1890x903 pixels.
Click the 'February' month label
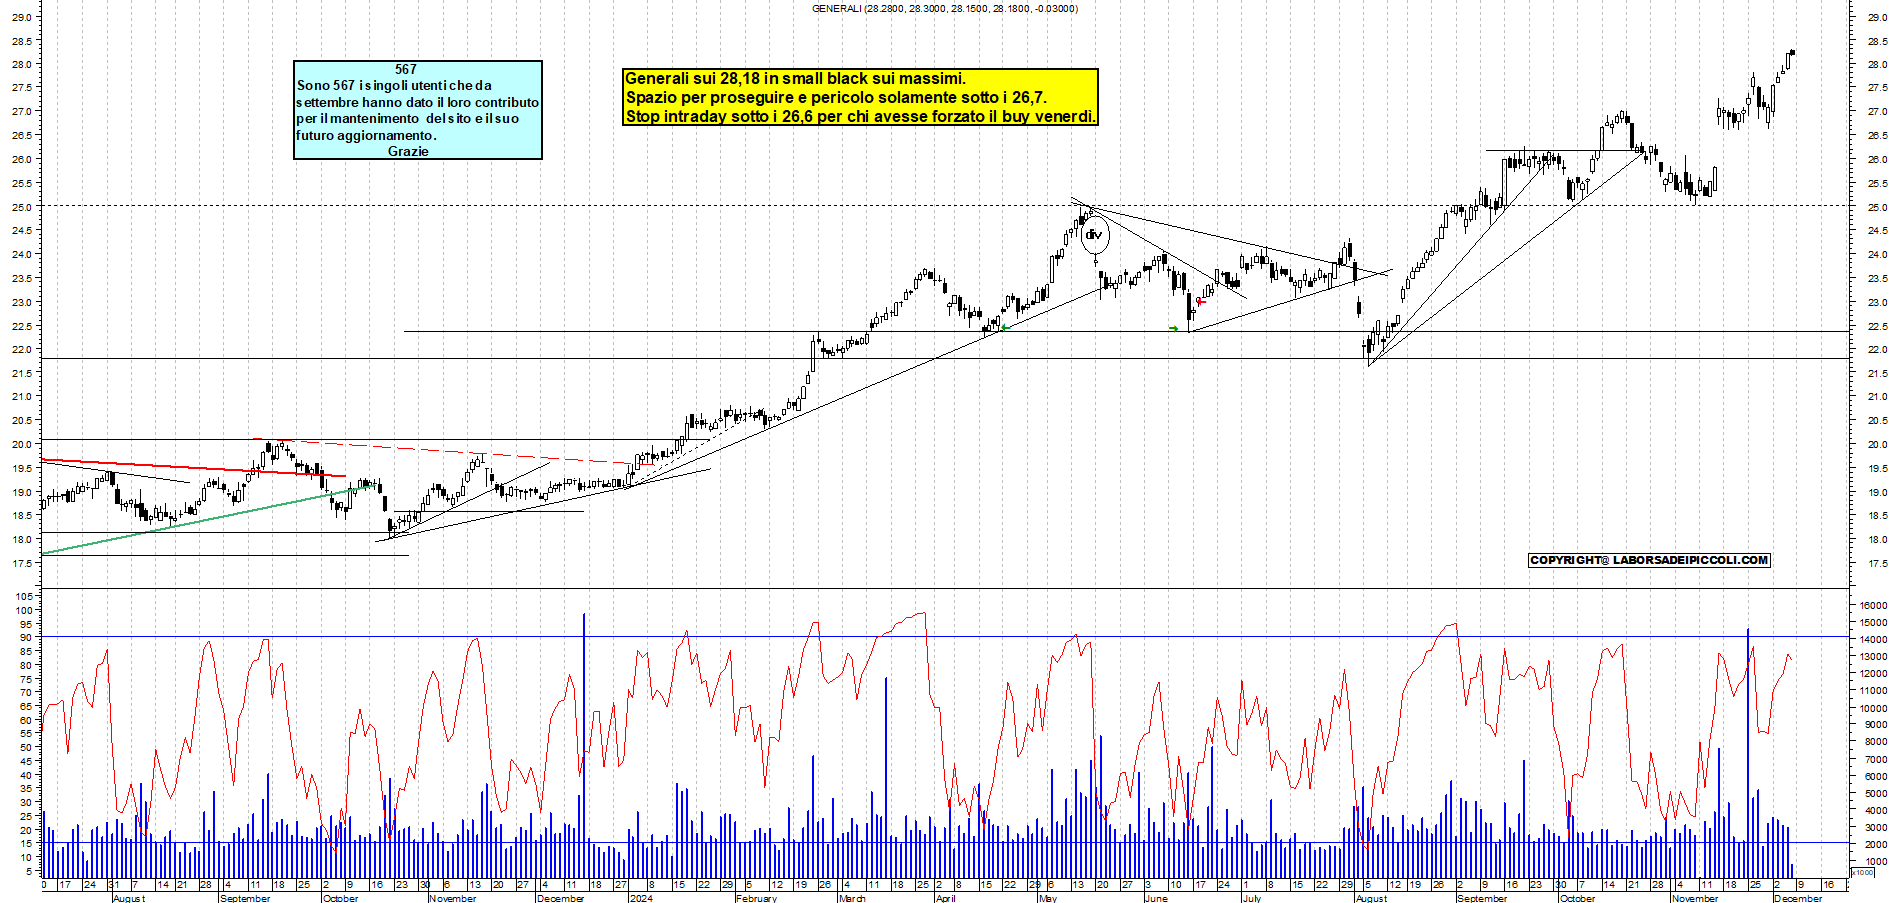pos(756,898)
